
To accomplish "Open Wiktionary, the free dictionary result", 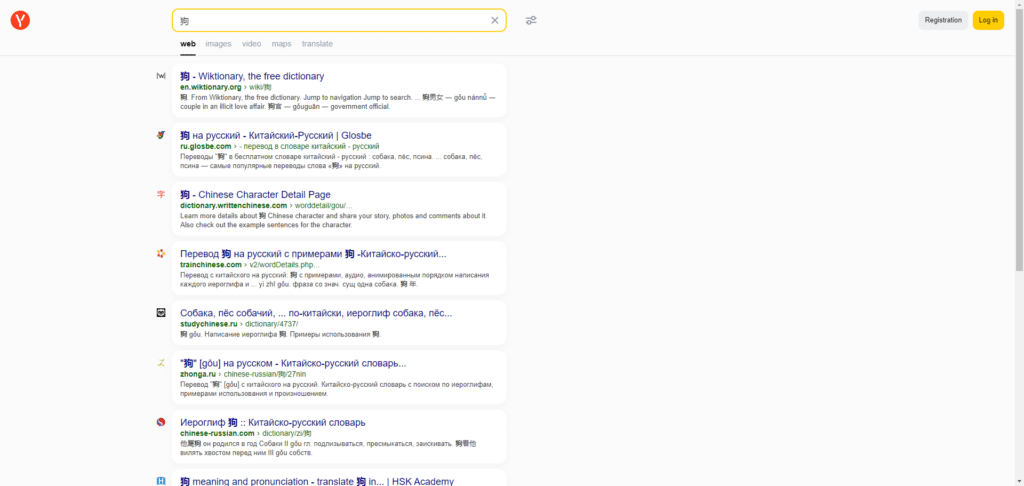I will [x=252, y=76].
